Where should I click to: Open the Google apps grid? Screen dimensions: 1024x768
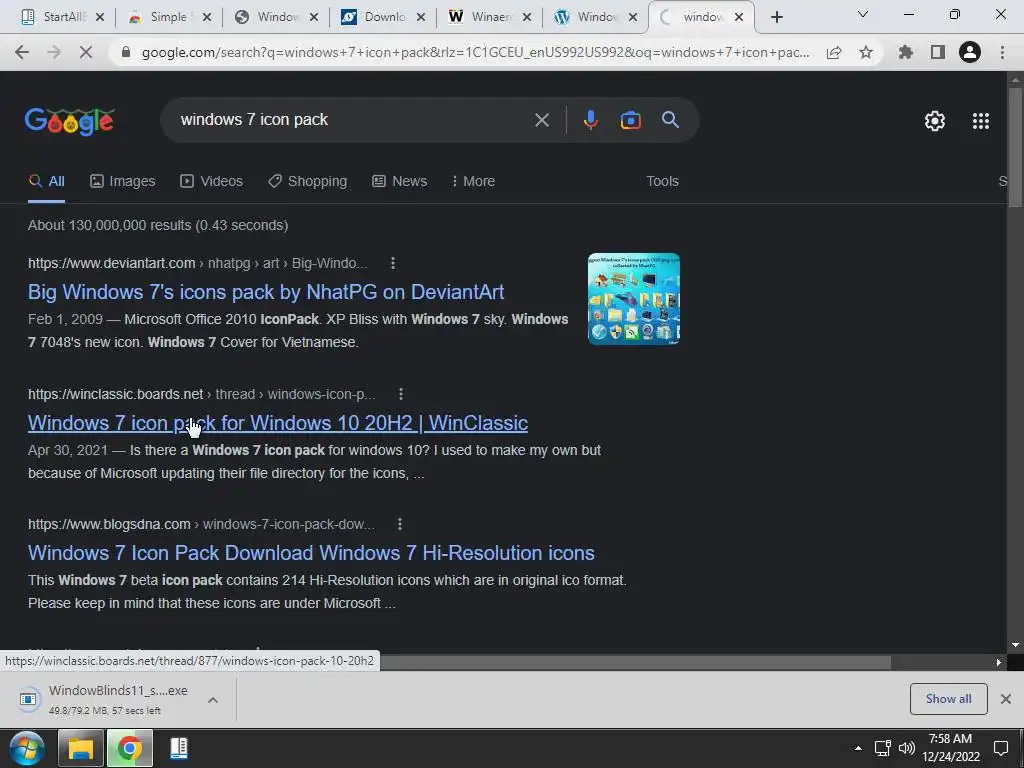coord(981,121)
